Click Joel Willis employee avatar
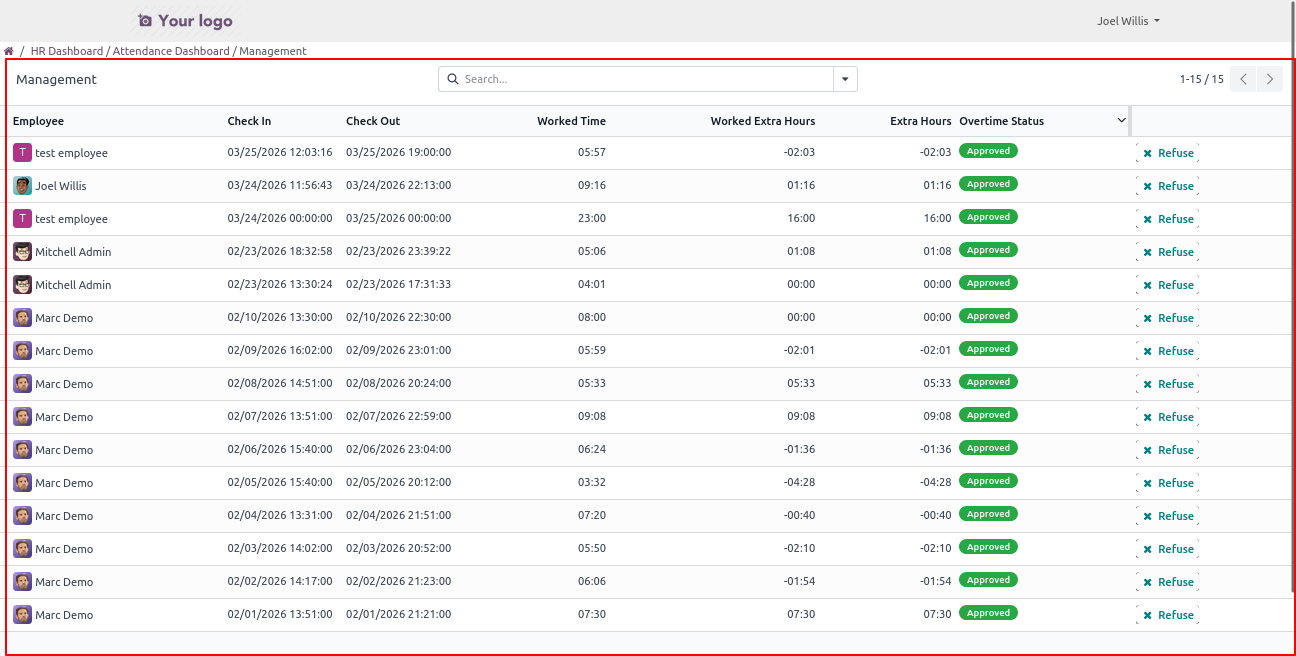Viewport: 1296px width, 656px height. [22, 186]
